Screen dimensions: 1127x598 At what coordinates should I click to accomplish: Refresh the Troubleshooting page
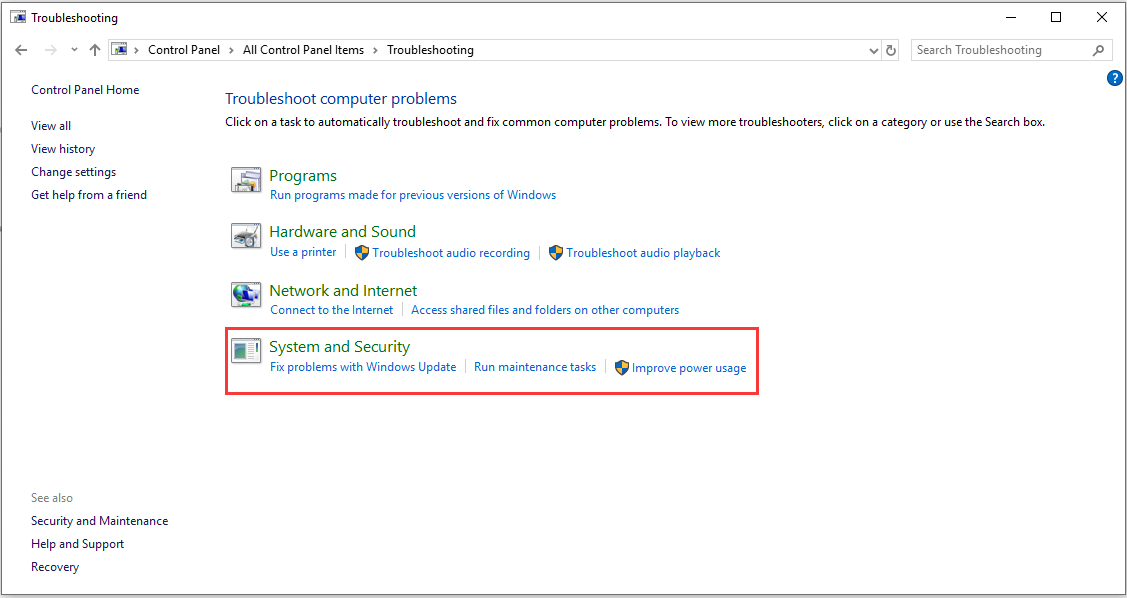point(891,50)
